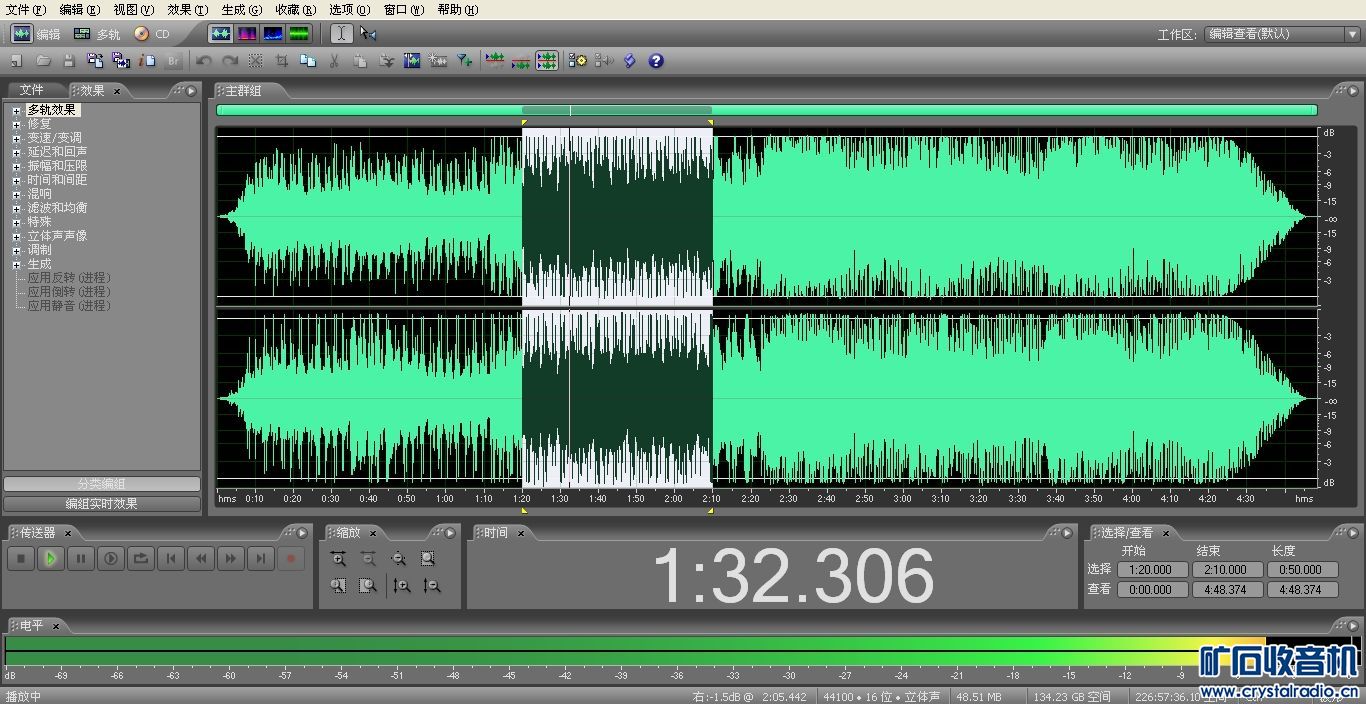Click the selection start field 1:20.000
Image resolution: width=1366 pixels, height=704 pixels.
click(1151, 570)
